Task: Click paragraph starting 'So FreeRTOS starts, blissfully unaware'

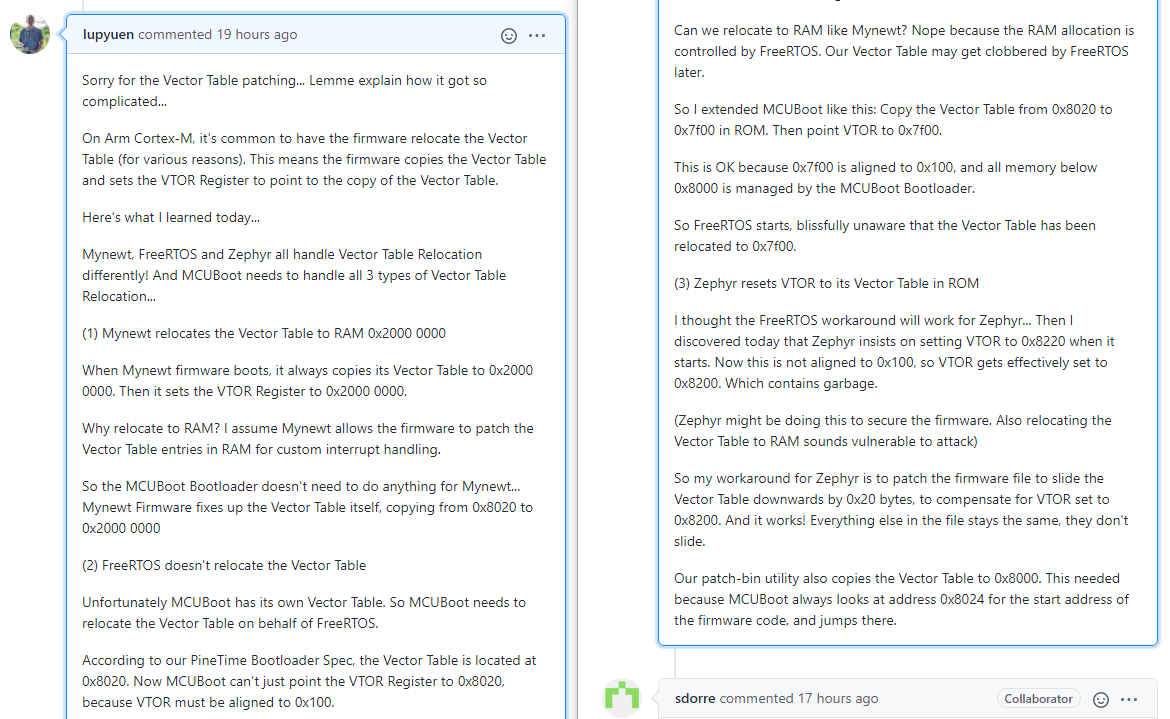Action: [885, 236]
